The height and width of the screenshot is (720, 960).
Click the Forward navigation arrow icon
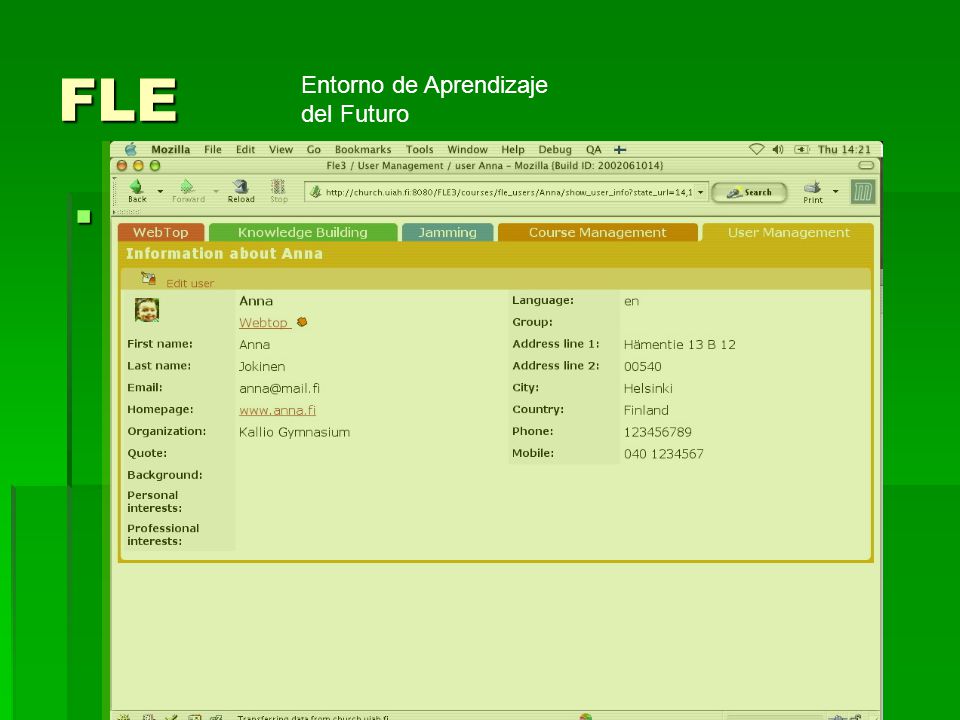pyautogui.click(x=187, y=186)
